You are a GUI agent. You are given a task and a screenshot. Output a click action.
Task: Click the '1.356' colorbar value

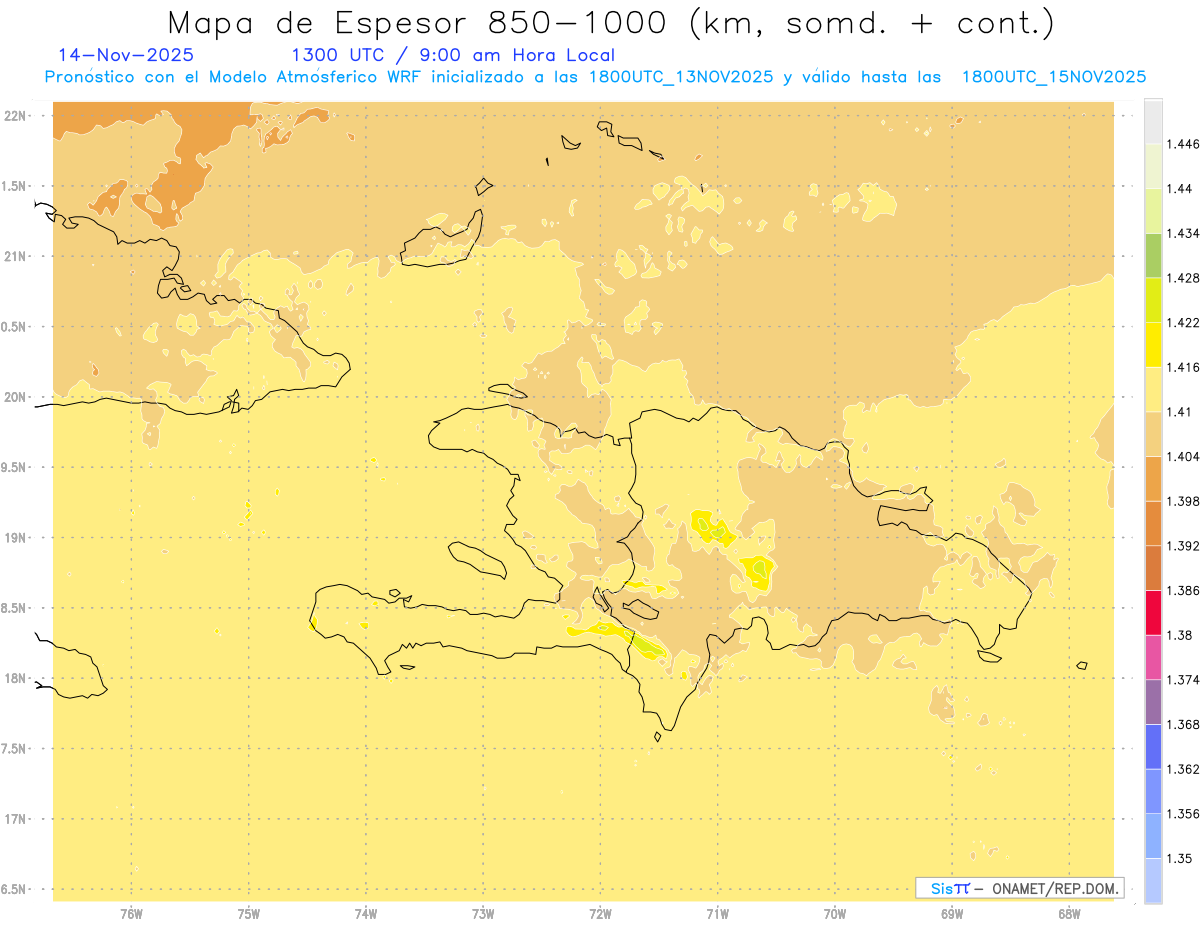point(1185,814)
